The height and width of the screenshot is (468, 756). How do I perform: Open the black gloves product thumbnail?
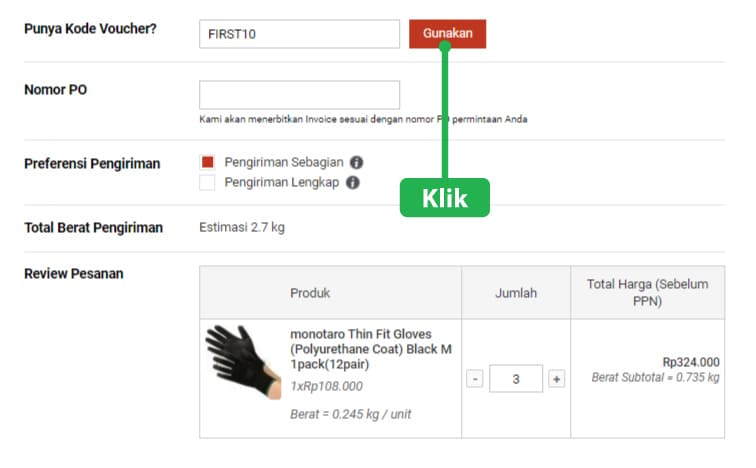coord(243,362)
